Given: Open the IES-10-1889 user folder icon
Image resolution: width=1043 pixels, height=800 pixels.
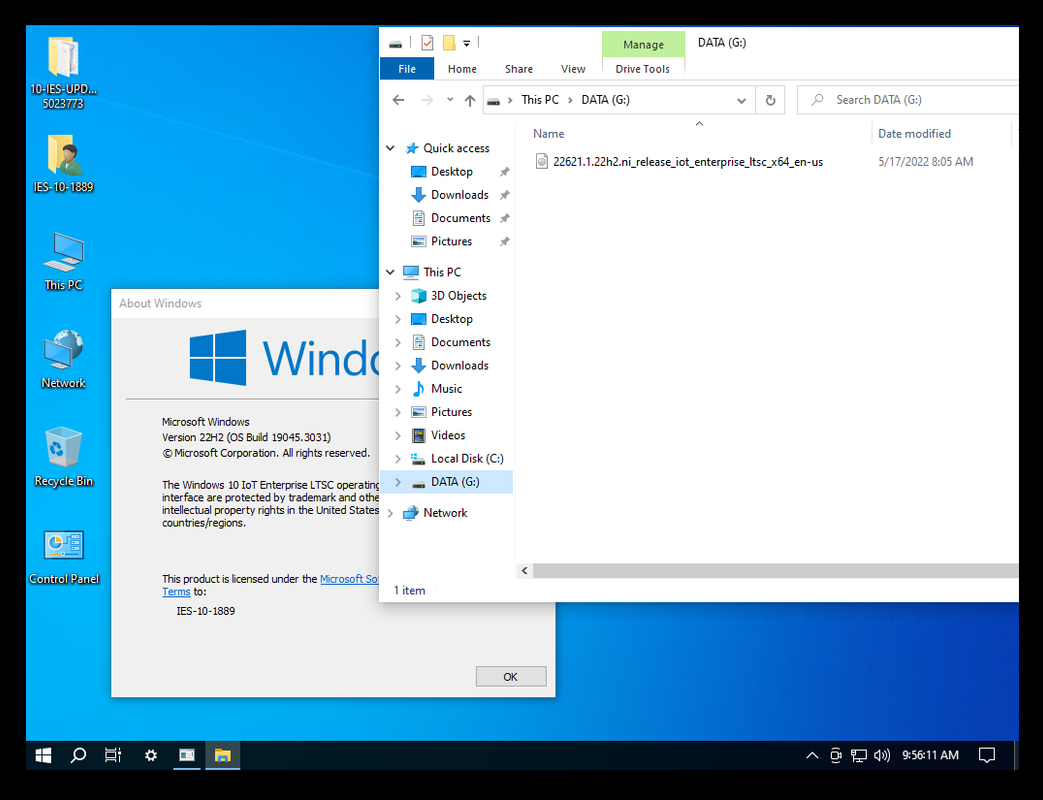Looking at the screenshot, I should [x=63, y=163].
